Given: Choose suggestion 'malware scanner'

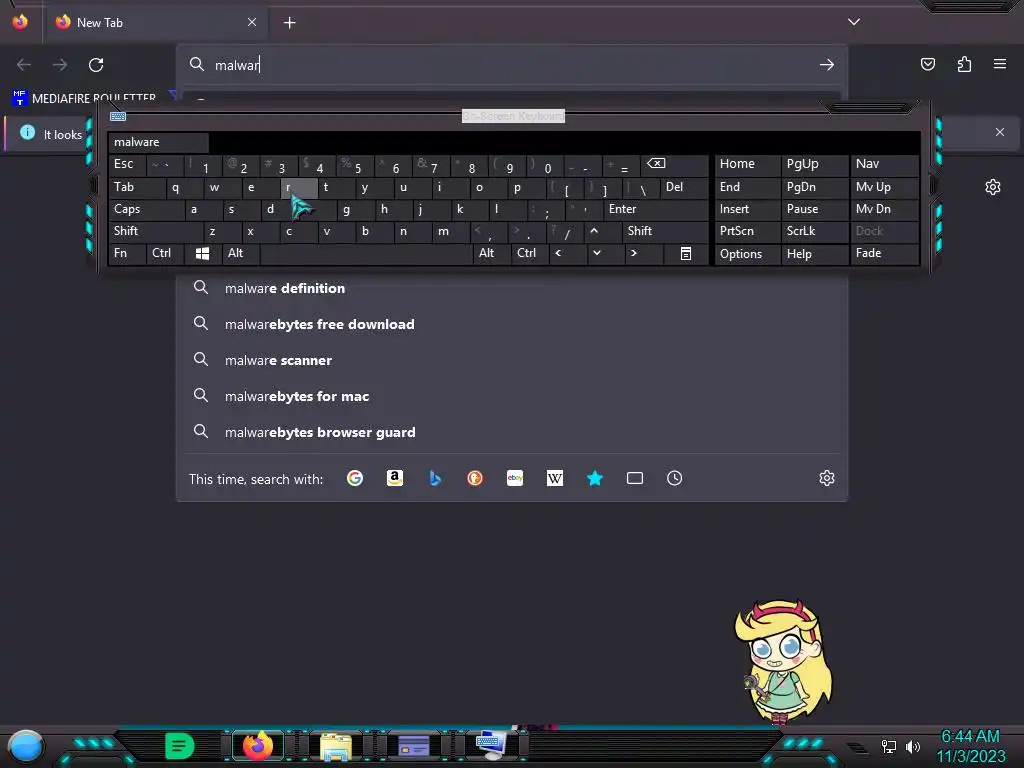Looking at the screenshot, I should point(512,360).
